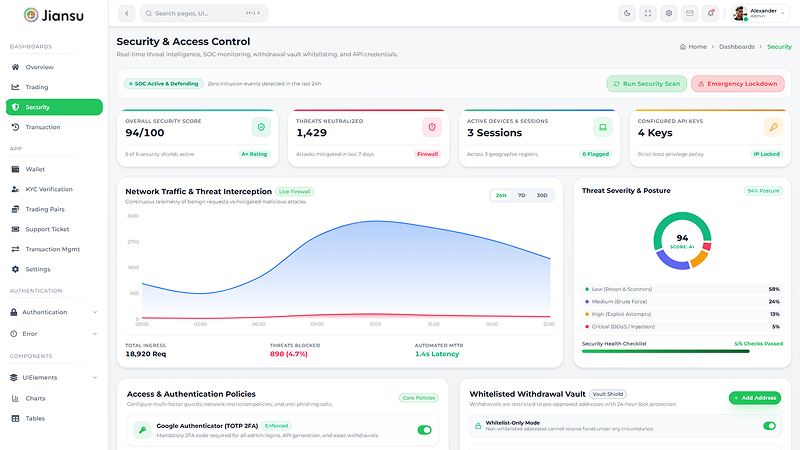Switch the chart to 30D range
800x450 pixels.
542,195
